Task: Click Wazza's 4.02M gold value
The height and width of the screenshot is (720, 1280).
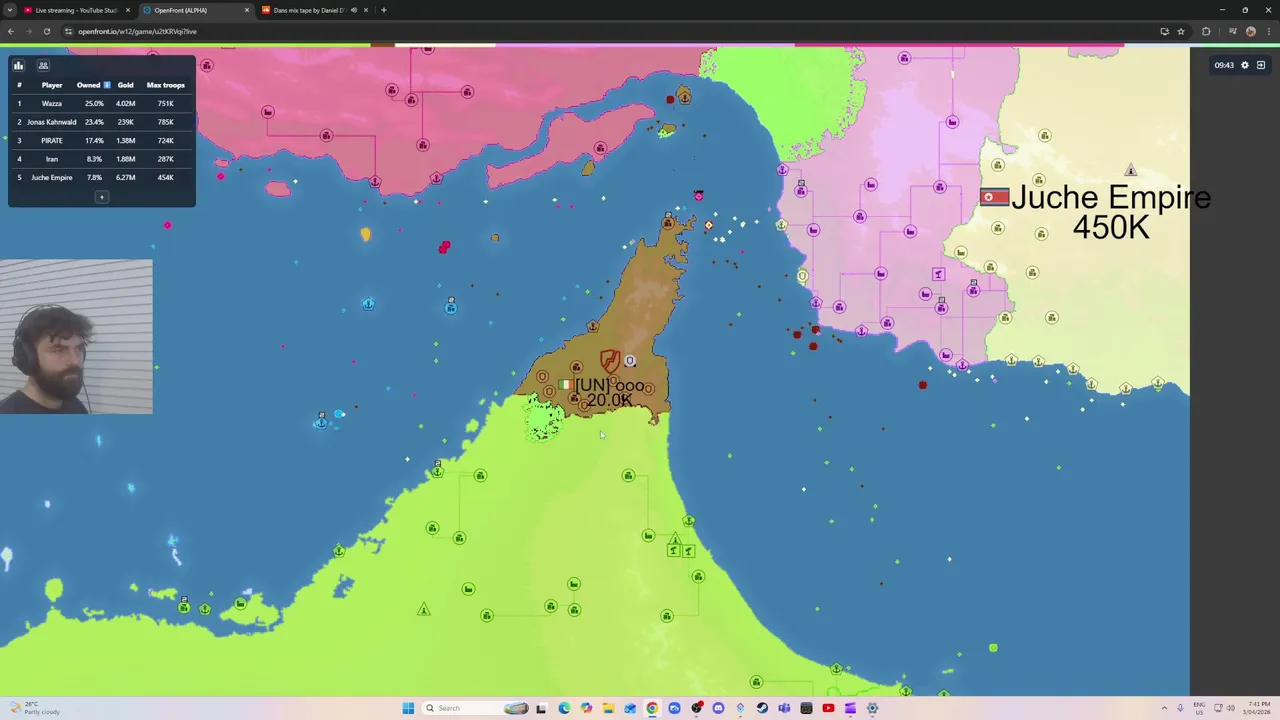Action: click(x=125, y=104)
